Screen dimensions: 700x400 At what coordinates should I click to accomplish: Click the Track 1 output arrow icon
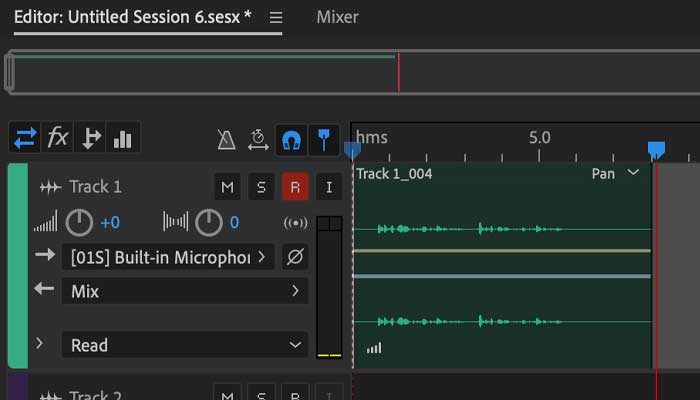click(x=44, y=289)
